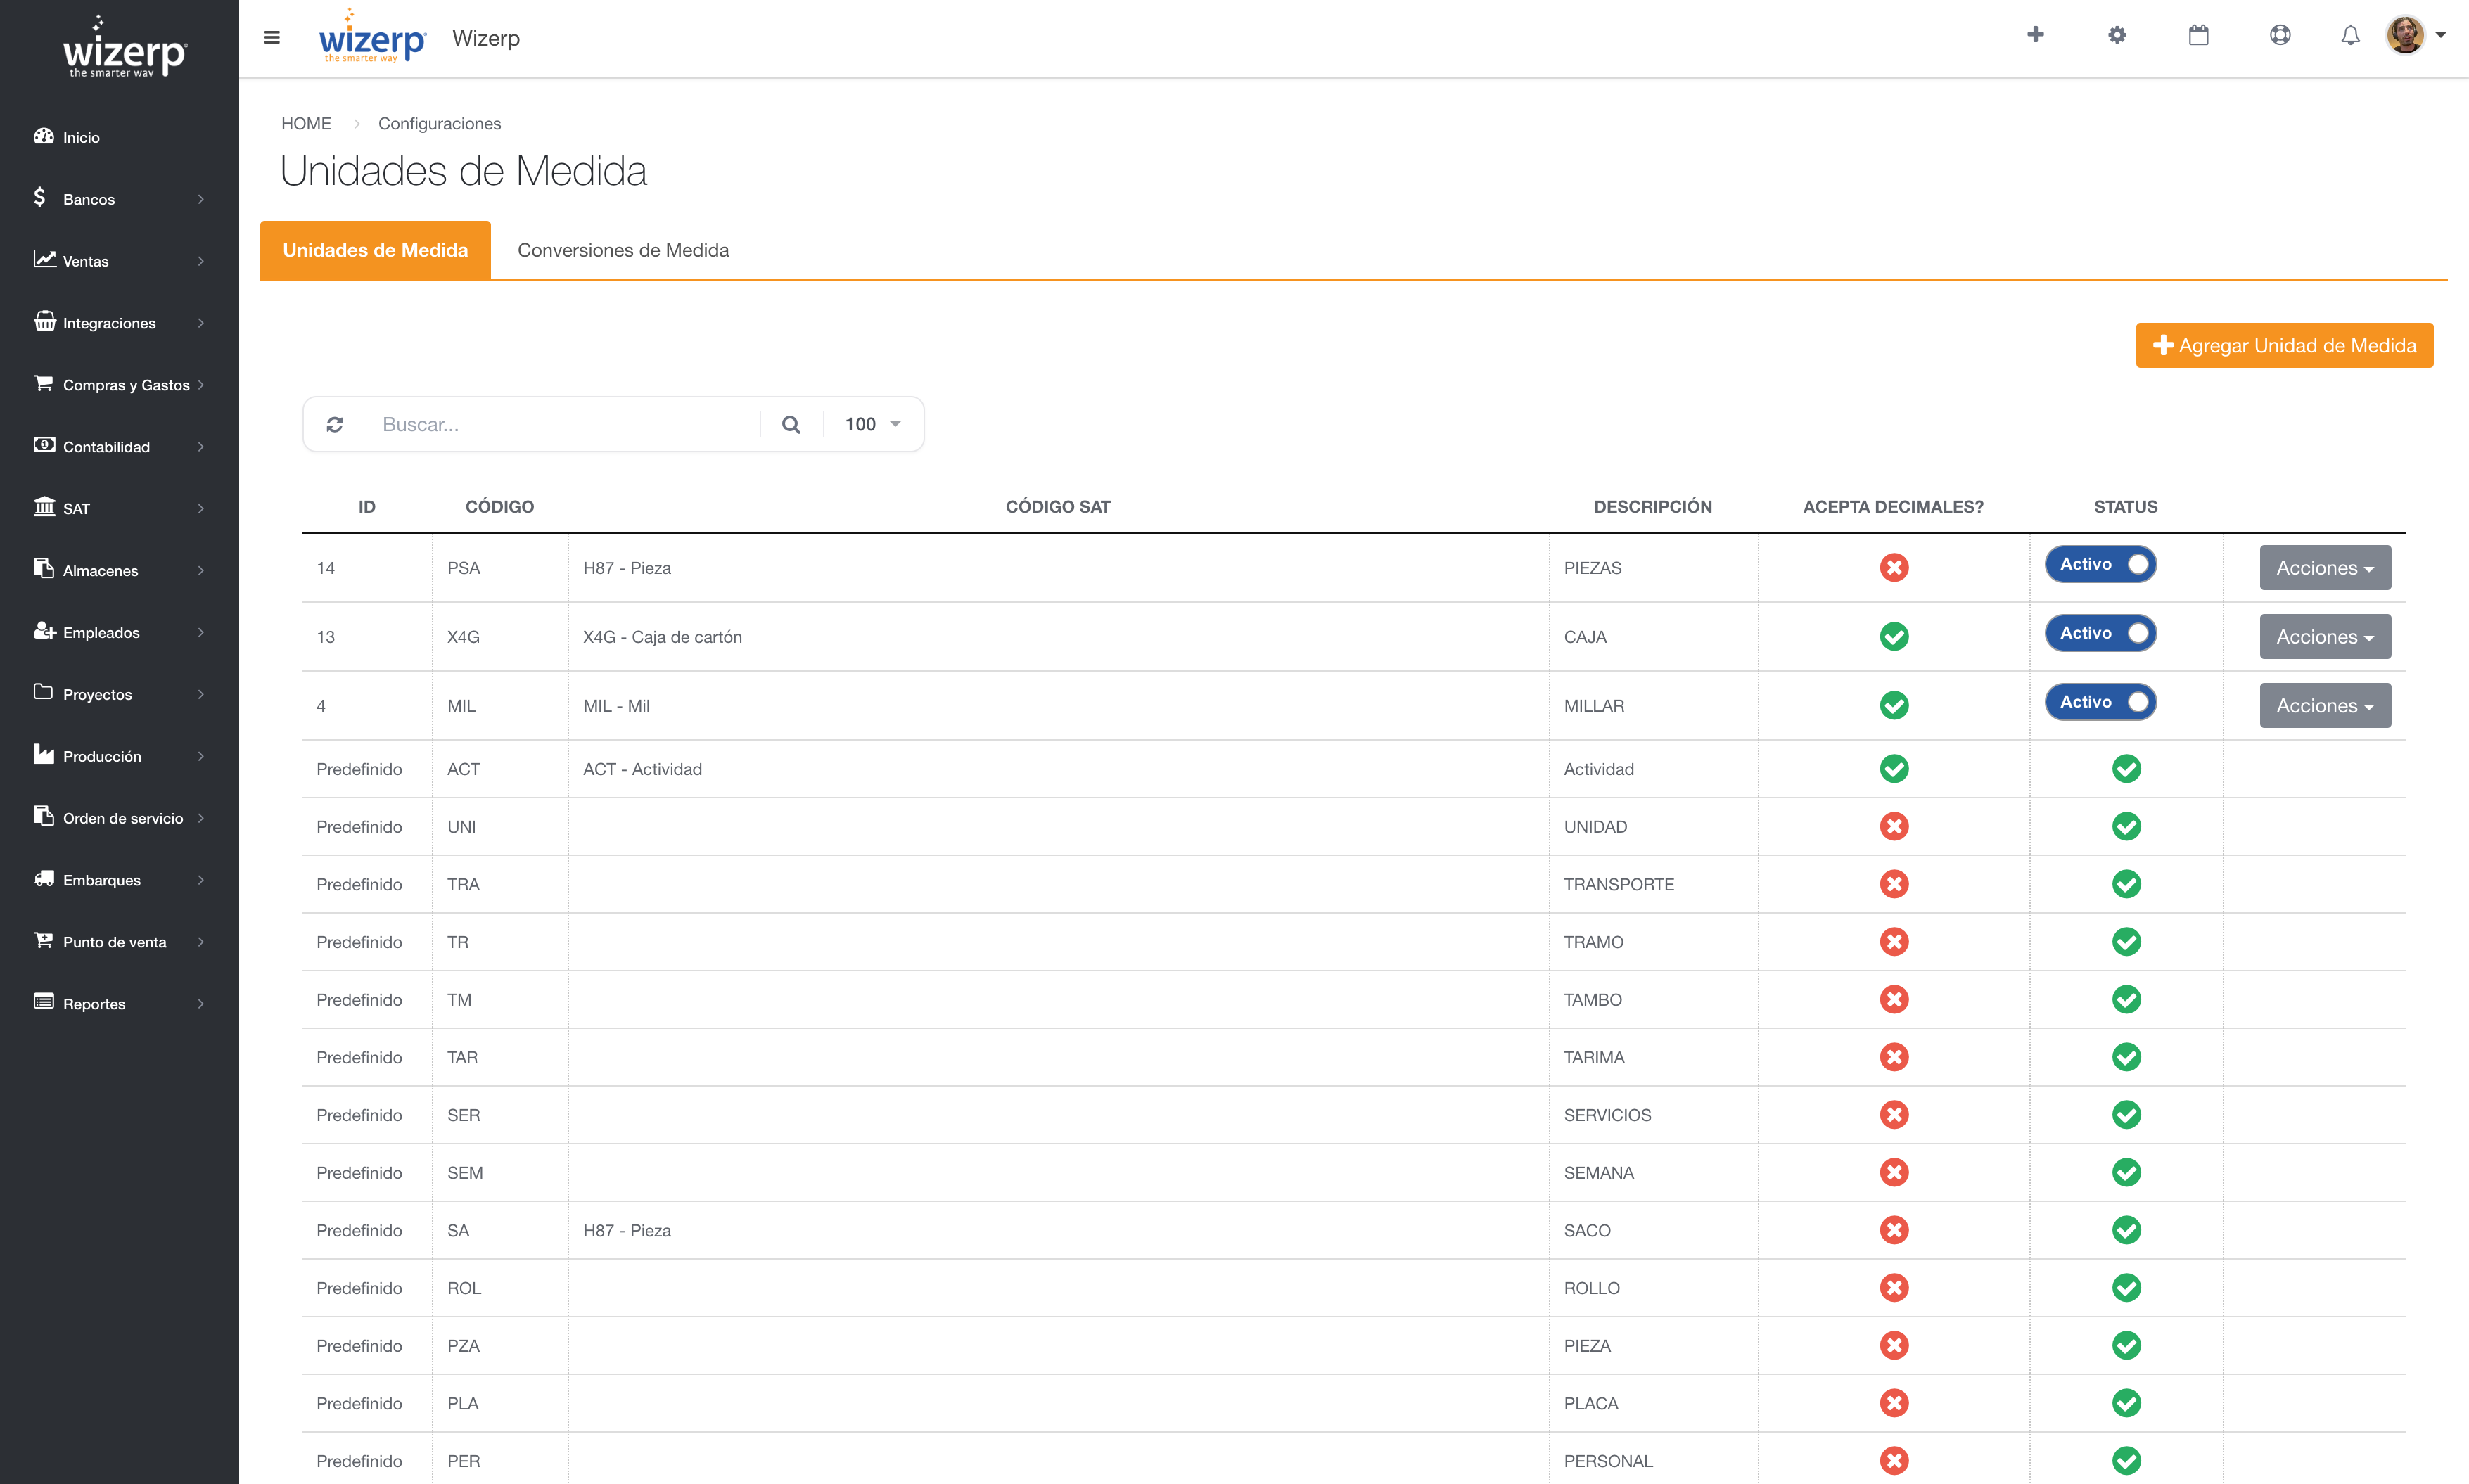Click the Bancos dollar icon
Screen dimensions: 2469x1484
click(40, 197)
